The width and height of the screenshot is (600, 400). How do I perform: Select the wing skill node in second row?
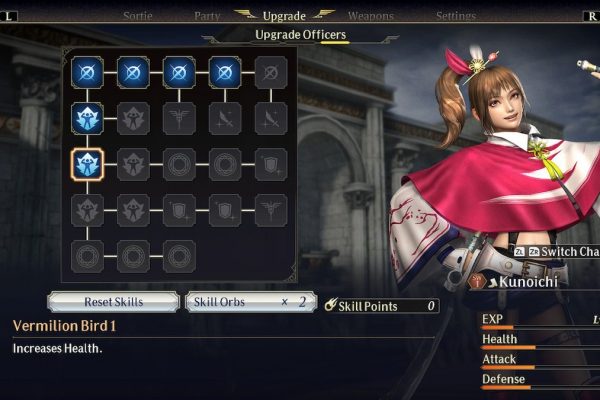(179, 118)
